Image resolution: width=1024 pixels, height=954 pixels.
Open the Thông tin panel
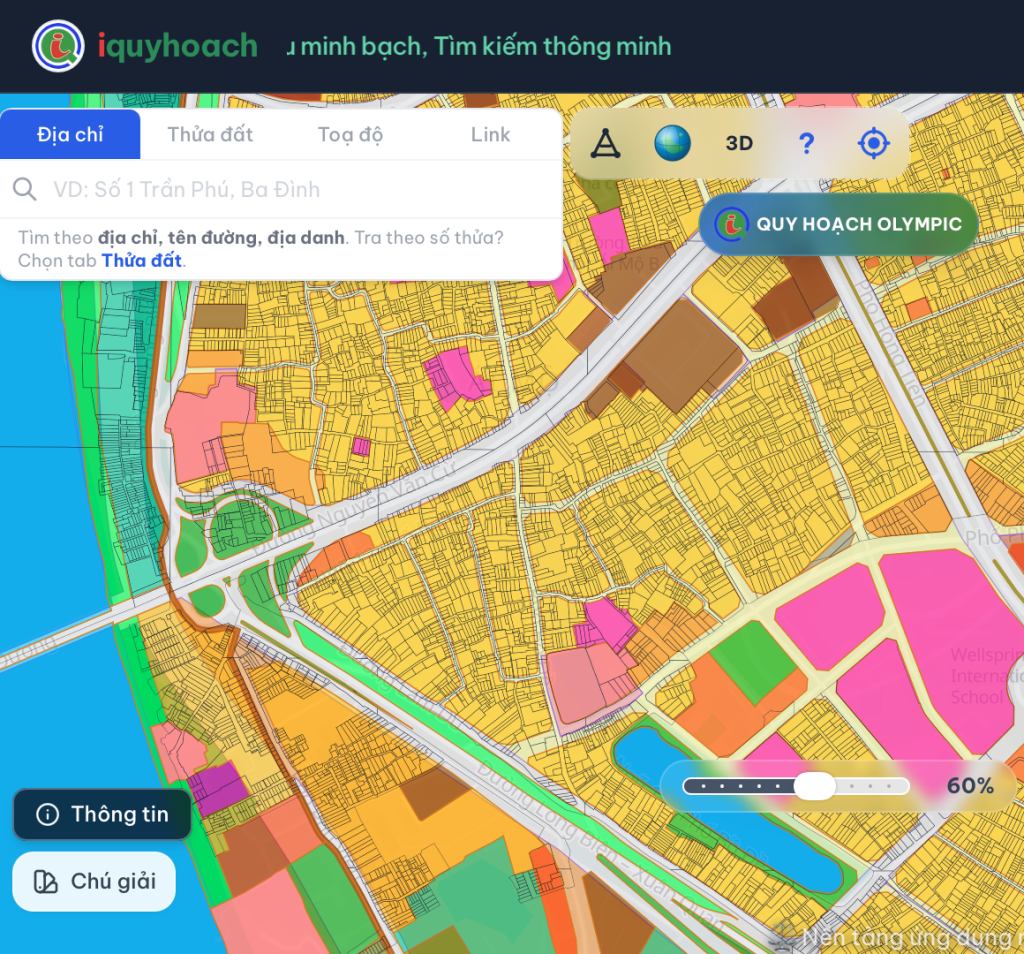103,814
